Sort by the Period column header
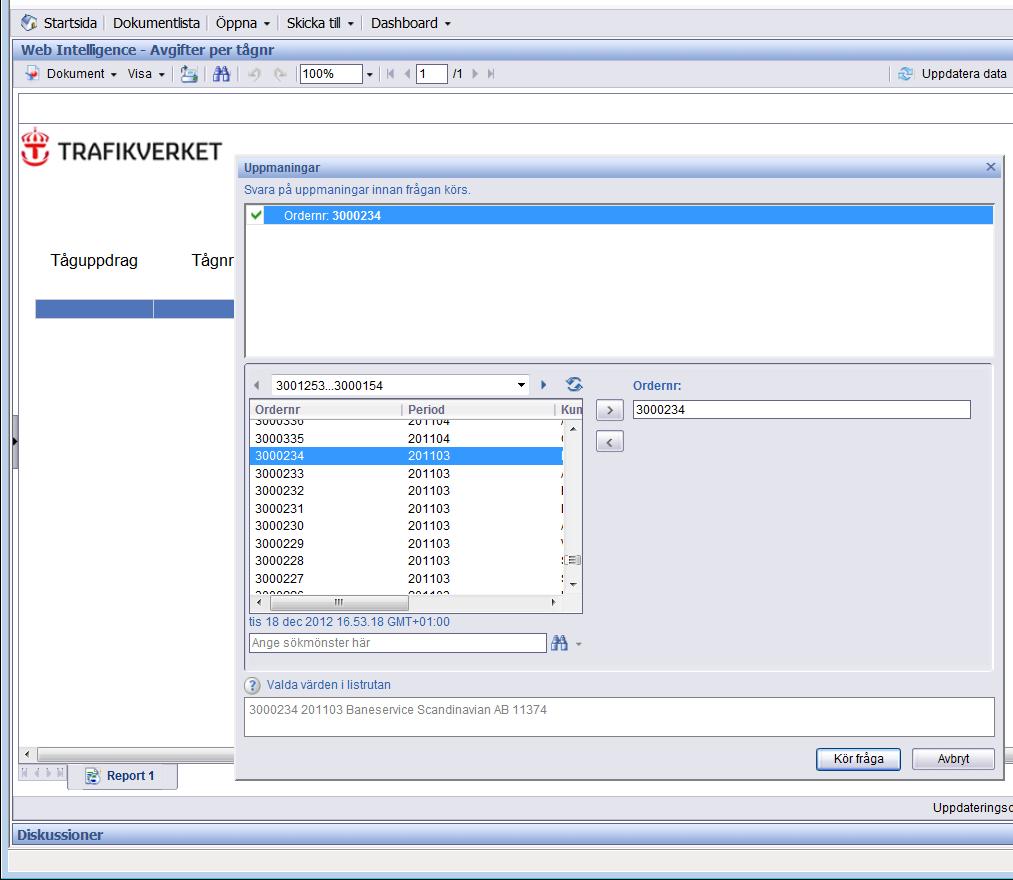 coord(479,409)
